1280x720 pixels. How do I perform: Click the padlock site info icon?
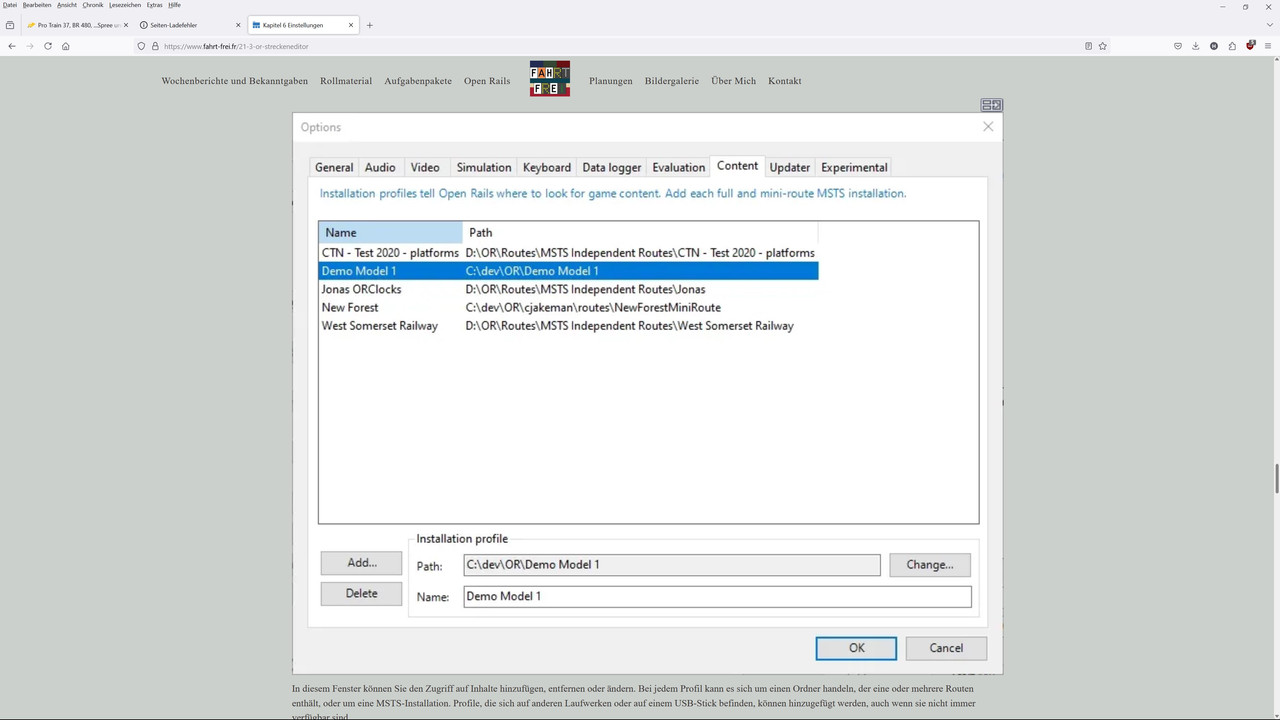(x=155, y=46)
